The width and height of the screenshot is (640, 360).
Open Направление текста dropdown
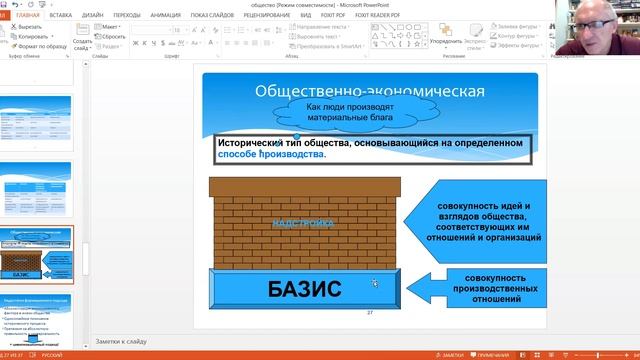tap(319, 27)
